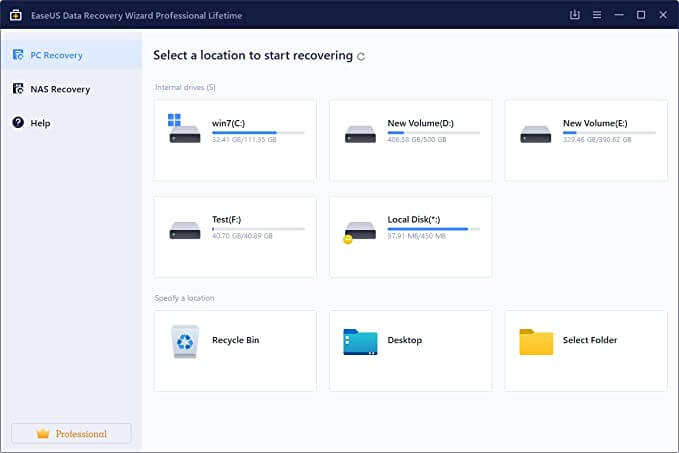Open the PC Recovery tab
This screenshot has width=679, height=453.
pos(71,55)
